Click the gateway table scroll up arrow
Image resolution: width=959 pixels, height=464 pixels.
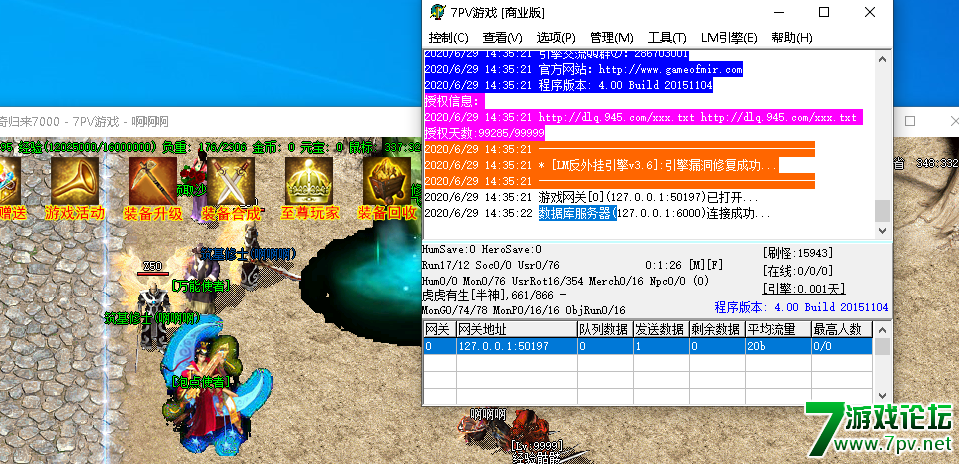[882, 330]
